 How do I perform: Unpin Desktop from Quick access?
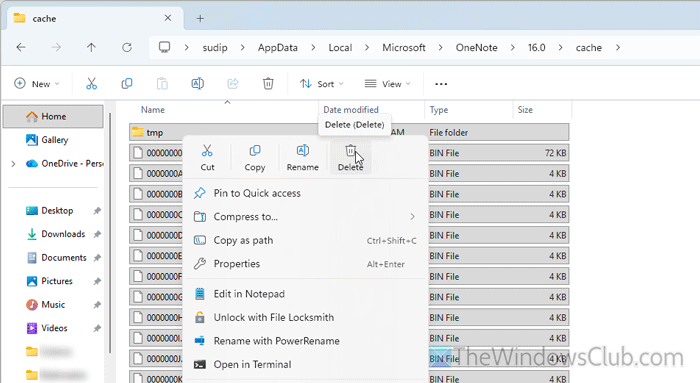click(97, 211)
